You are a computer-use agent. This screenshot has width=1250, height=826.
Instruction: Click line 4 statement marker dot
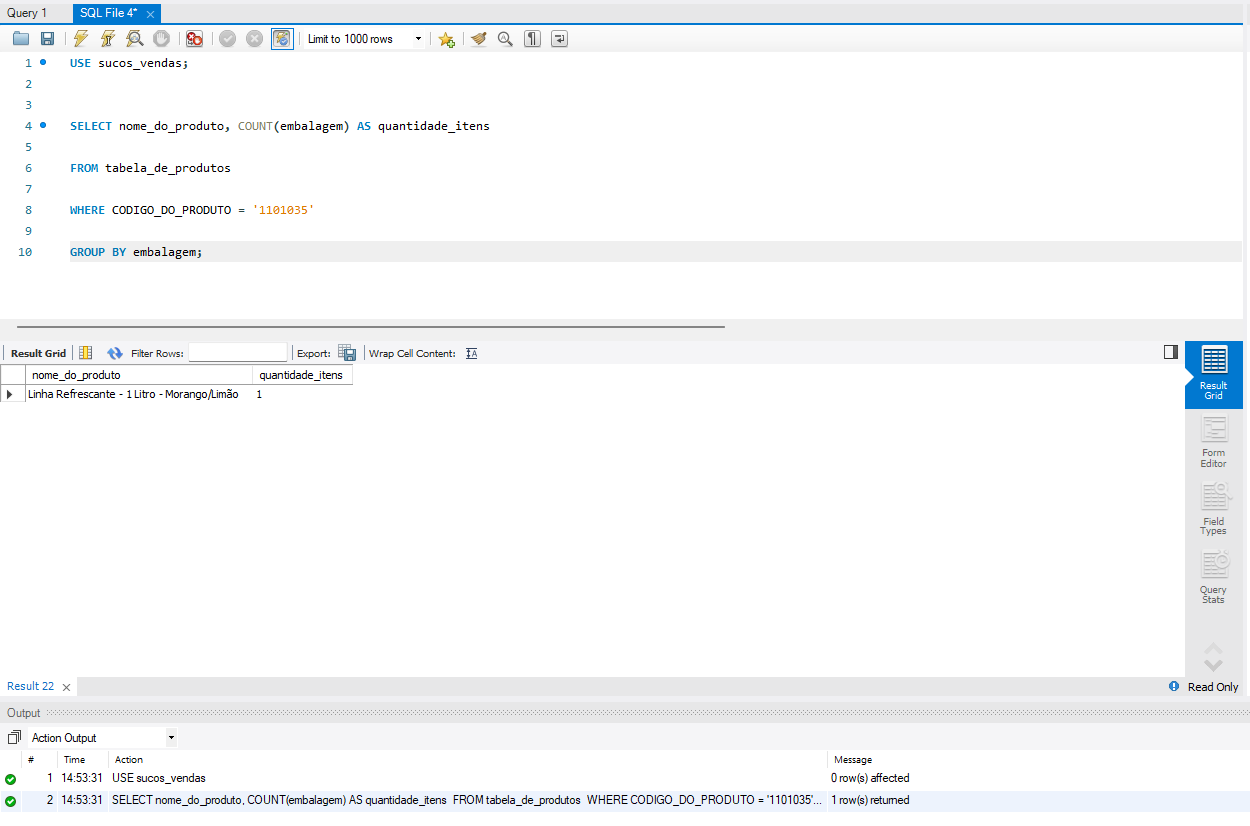[43, 125]
